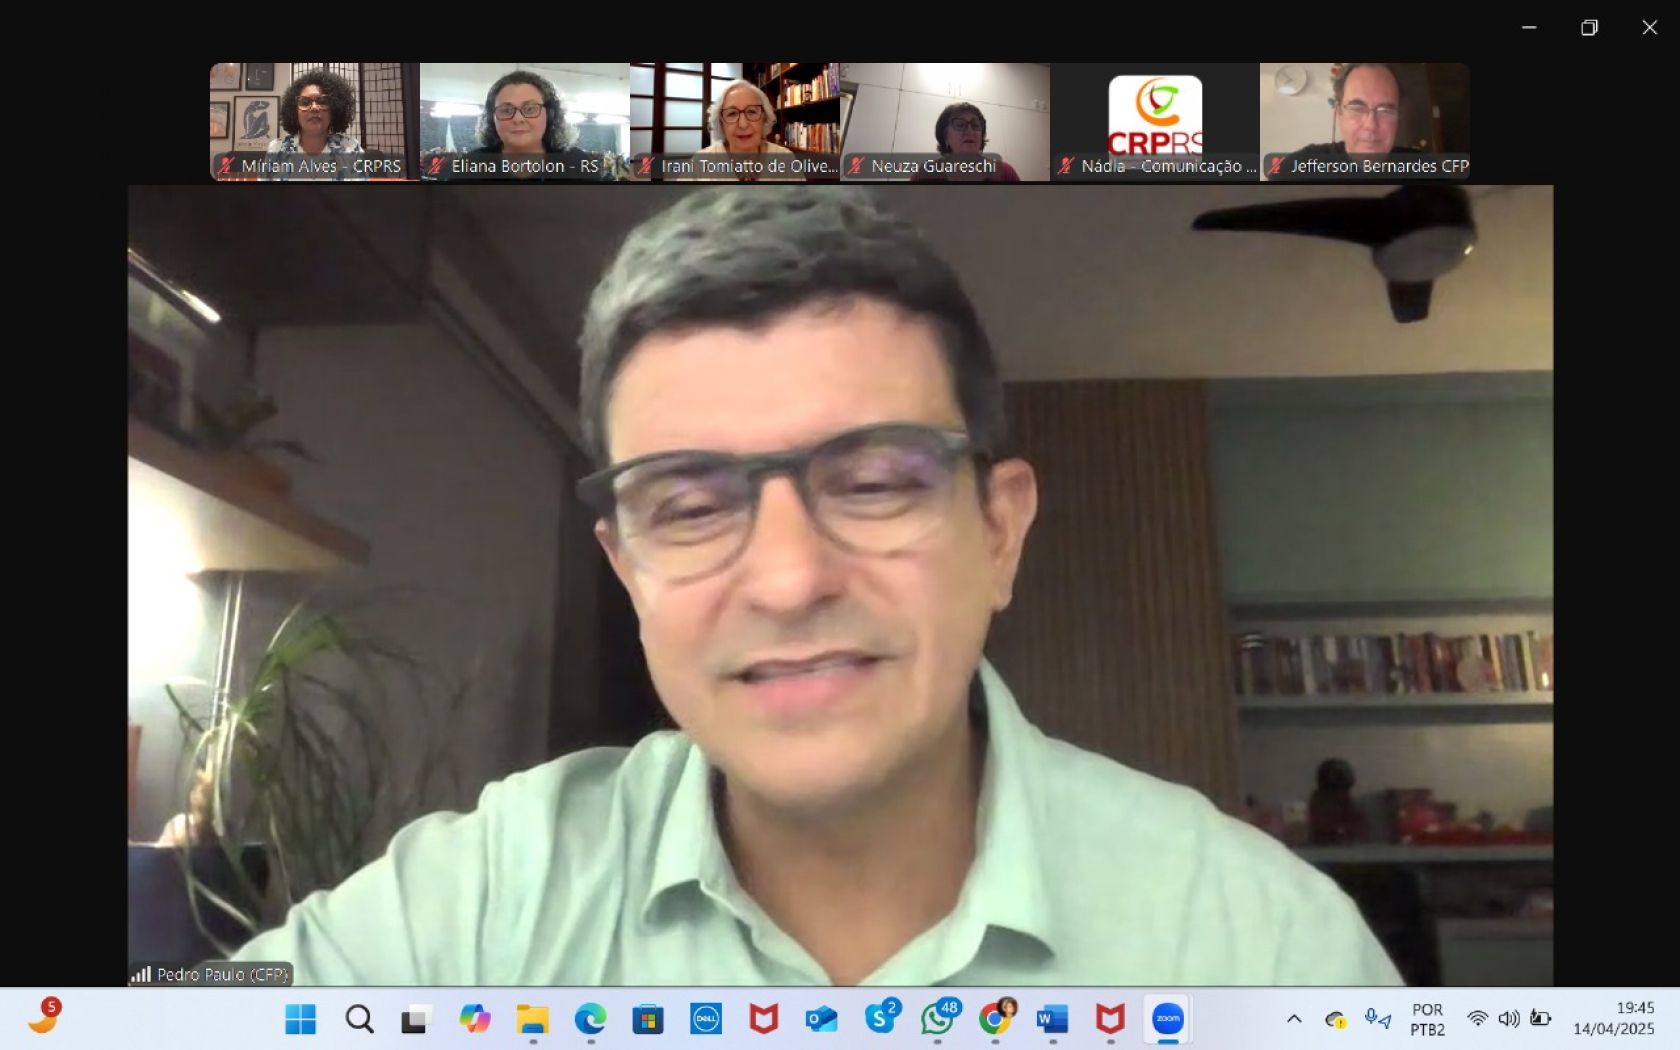This screenshot has width=1680, height=1050.
Task: Open the Windows Start menu
Action: 300,1019
